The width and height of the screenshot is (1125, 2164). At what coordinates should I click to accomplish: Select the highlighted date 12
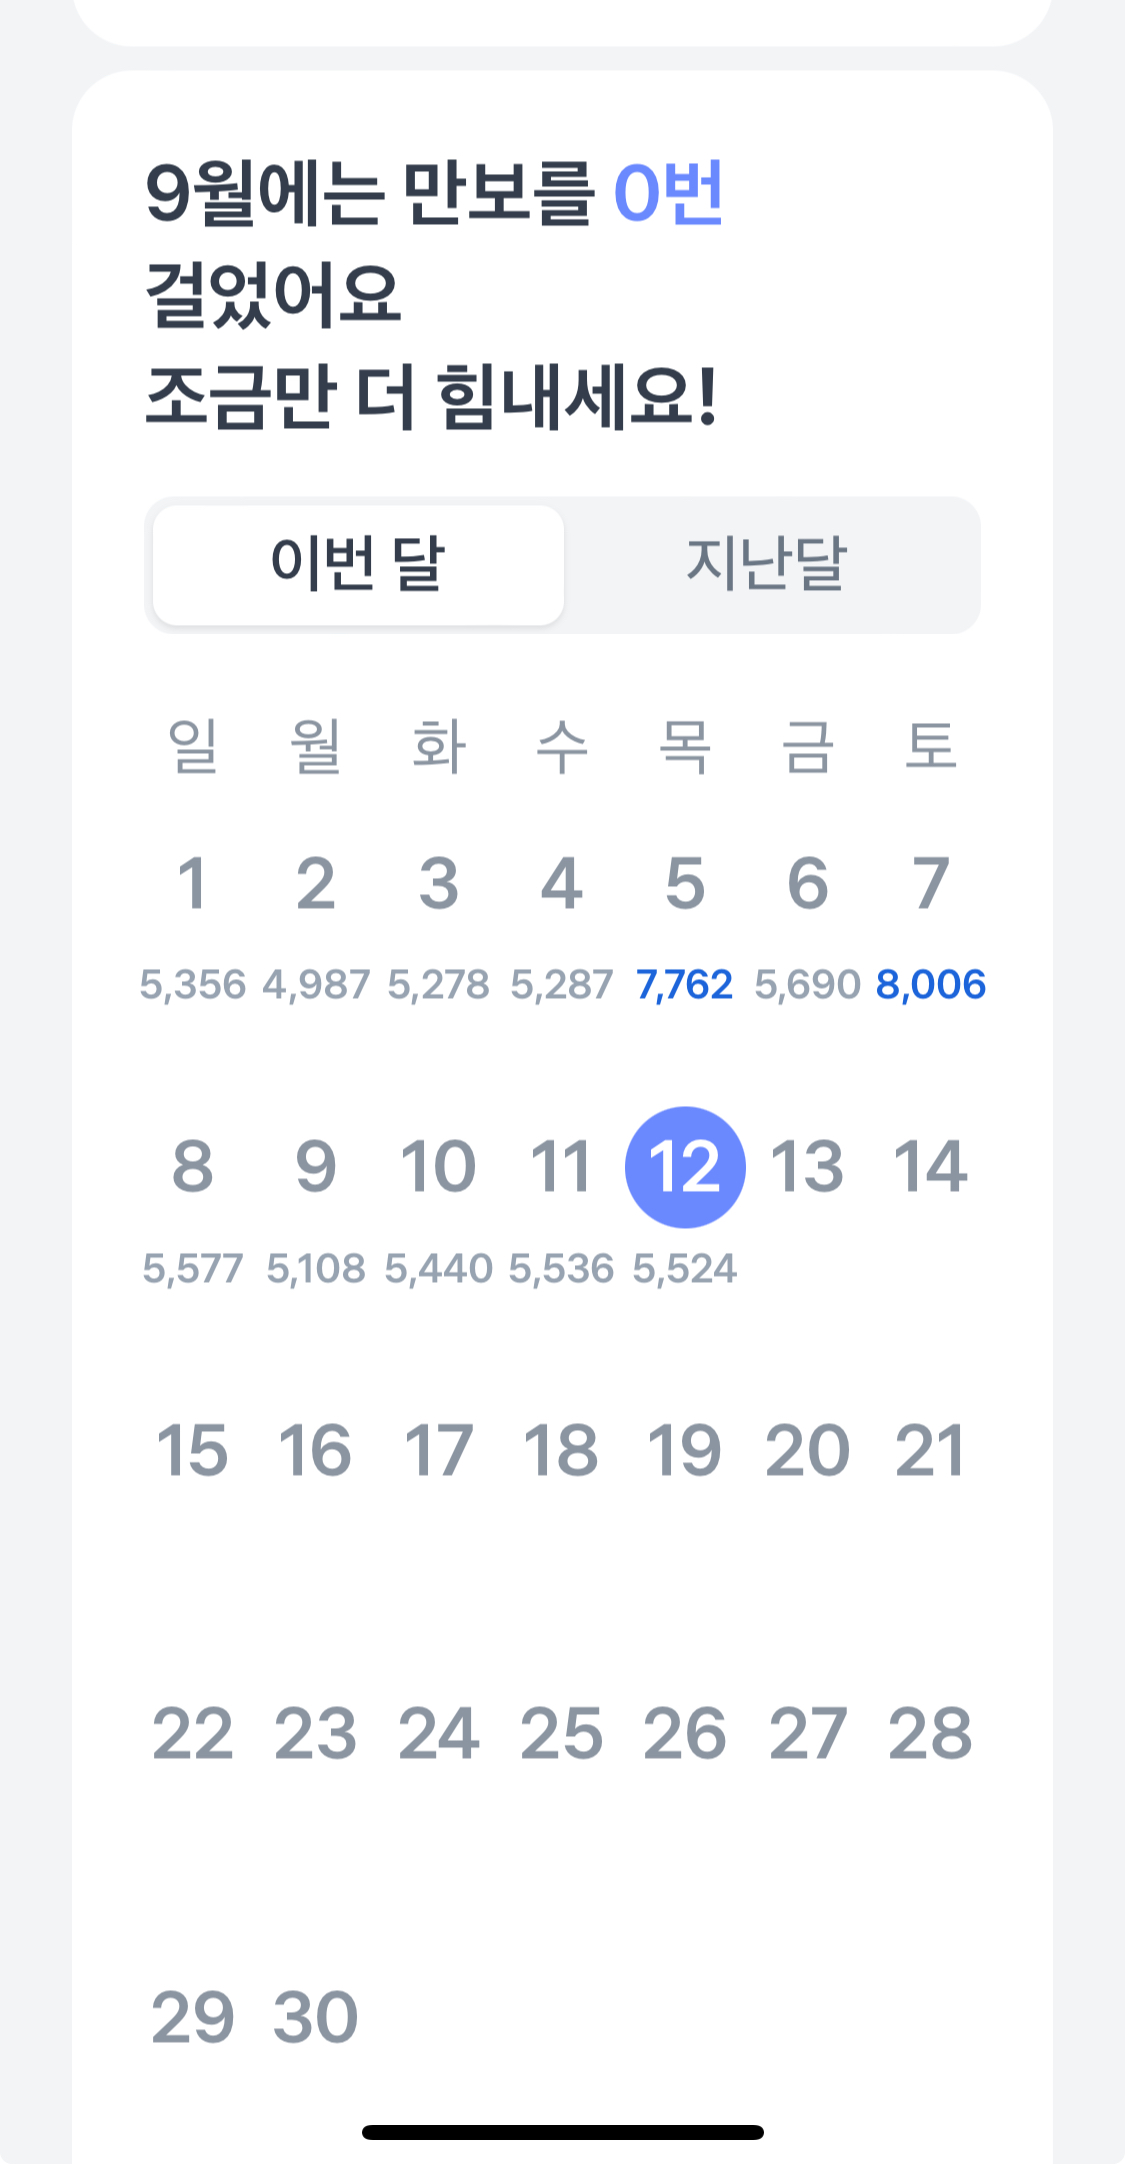click(x=685, y=1167)
